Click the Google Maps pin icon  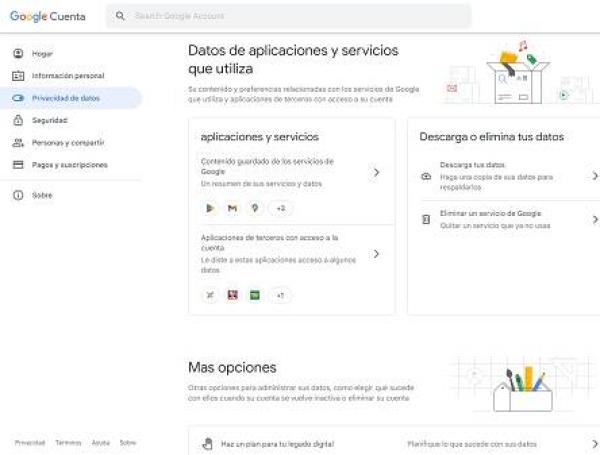(255, 208)
